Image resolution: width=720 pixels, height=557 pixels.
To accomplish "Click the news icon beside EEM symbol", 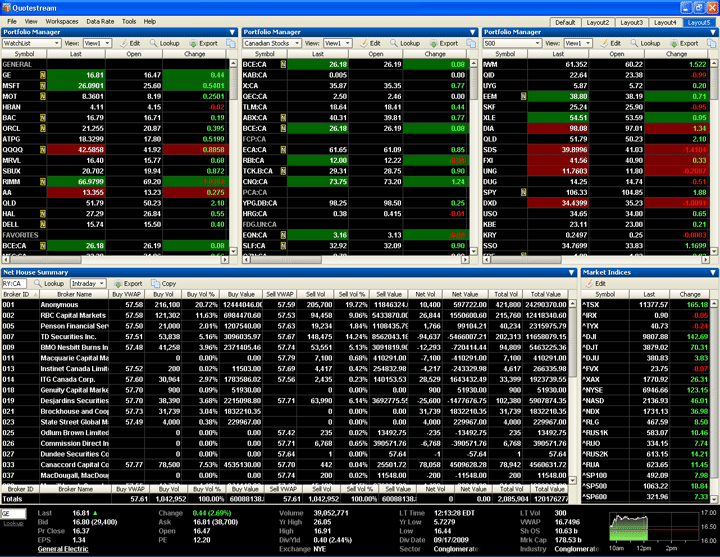I will 523,96.
